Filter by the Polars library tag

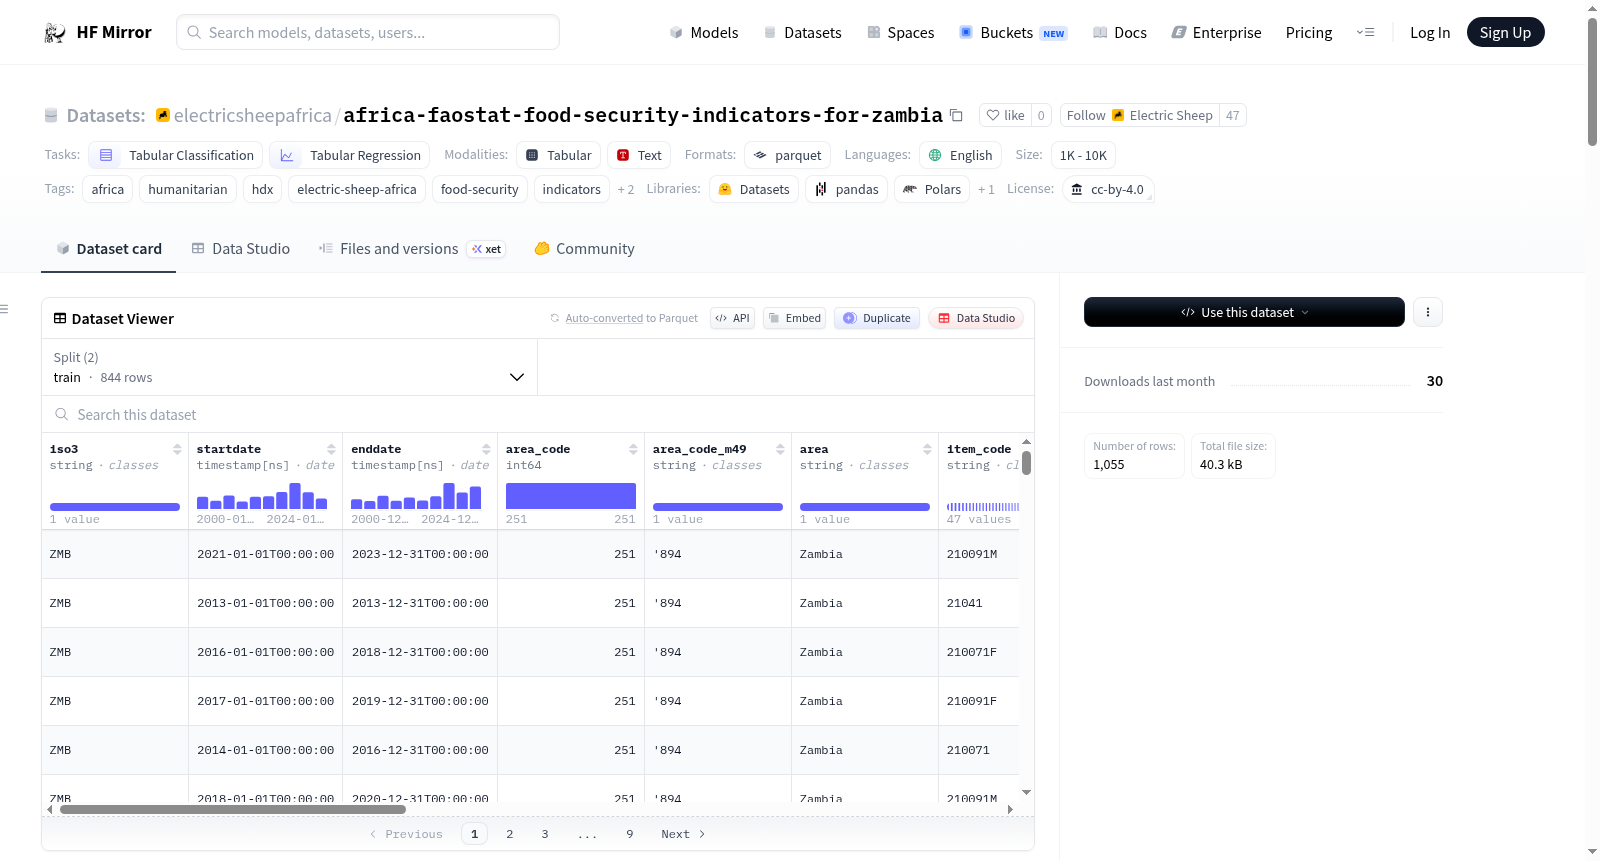[932, 189]
